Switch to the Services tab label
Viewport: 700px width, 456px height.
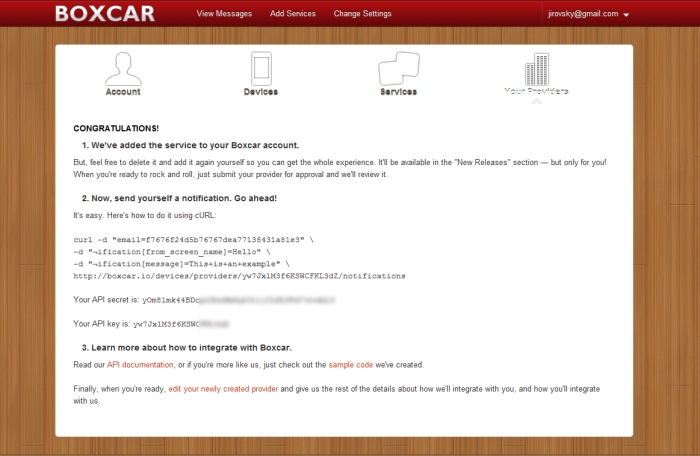[399, 92]
